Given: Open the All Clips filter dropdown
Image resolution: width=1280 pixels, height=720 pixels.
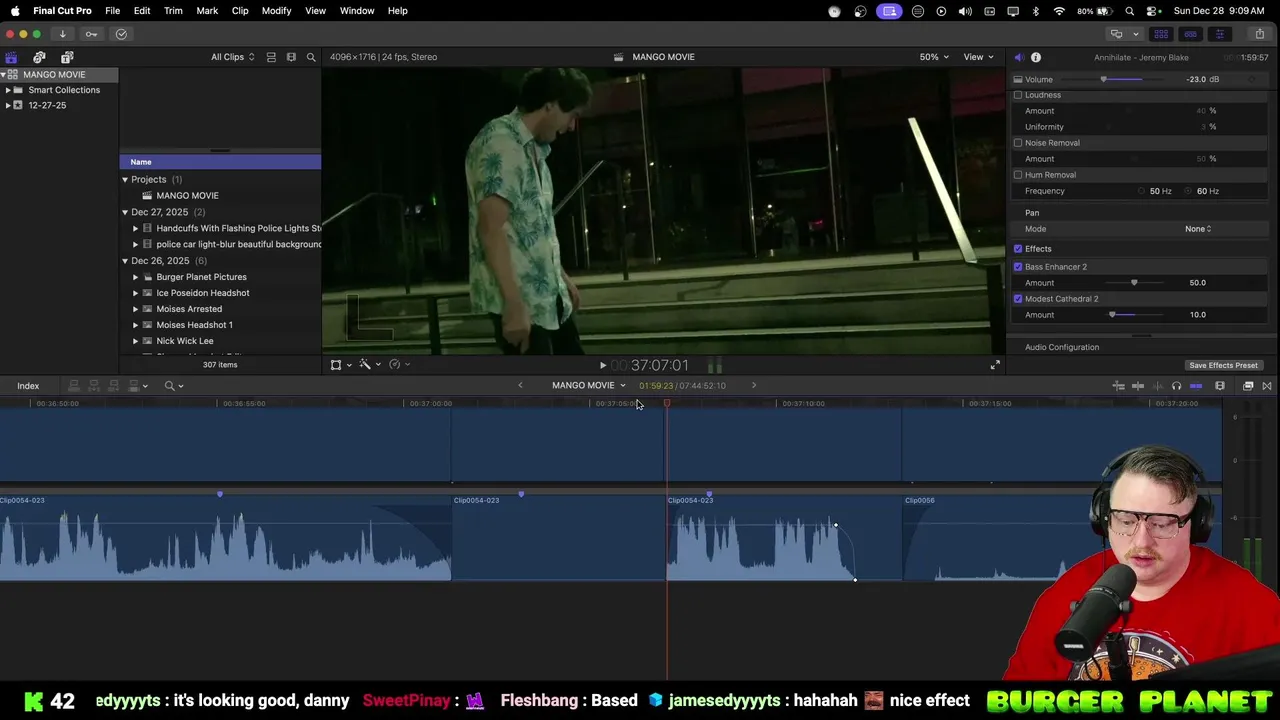Looking at the screenshot, I should pyautogui.click(x=232, y=57).
